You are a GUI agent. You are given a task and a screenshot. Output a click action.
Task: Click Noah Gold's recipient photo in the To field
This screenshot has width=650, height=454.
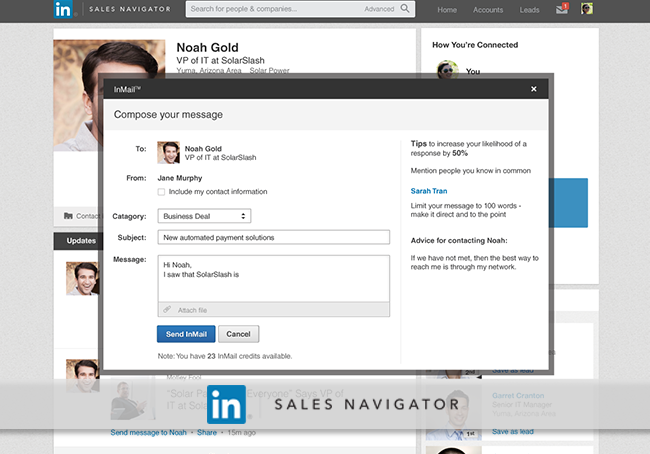click(x=168, y=152)
